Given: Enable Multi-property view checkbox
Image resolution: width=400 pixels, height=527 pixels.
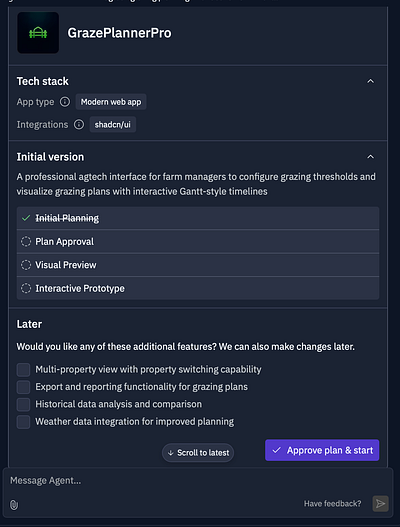Looking at the screenshot, I should tap(24, 369).
